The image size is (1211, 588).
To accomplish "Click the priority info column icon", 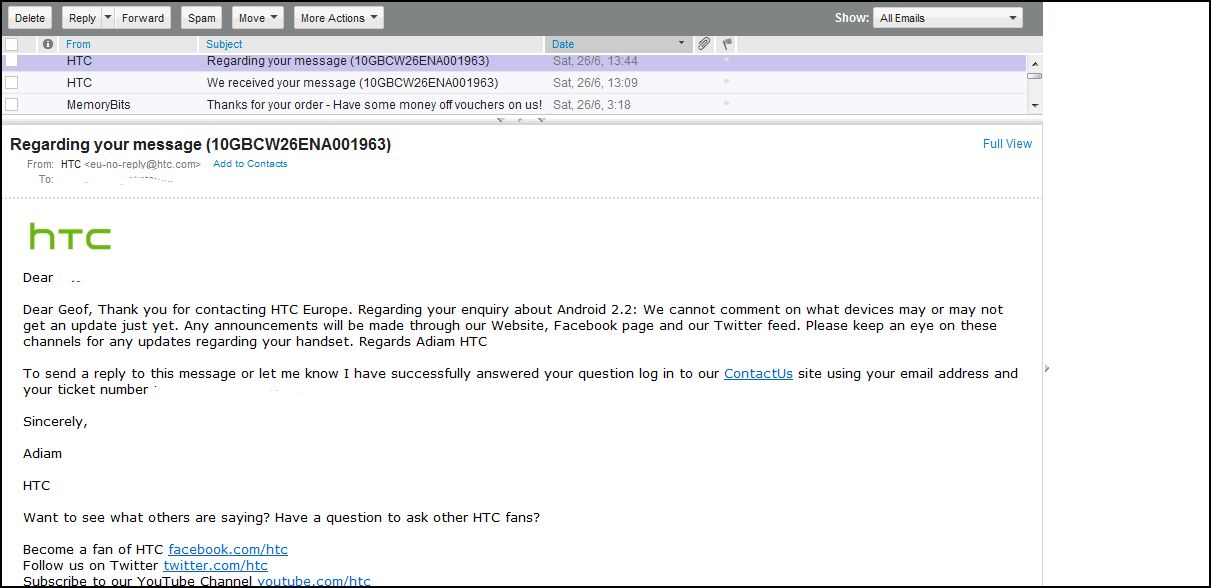I will [47, 44].
